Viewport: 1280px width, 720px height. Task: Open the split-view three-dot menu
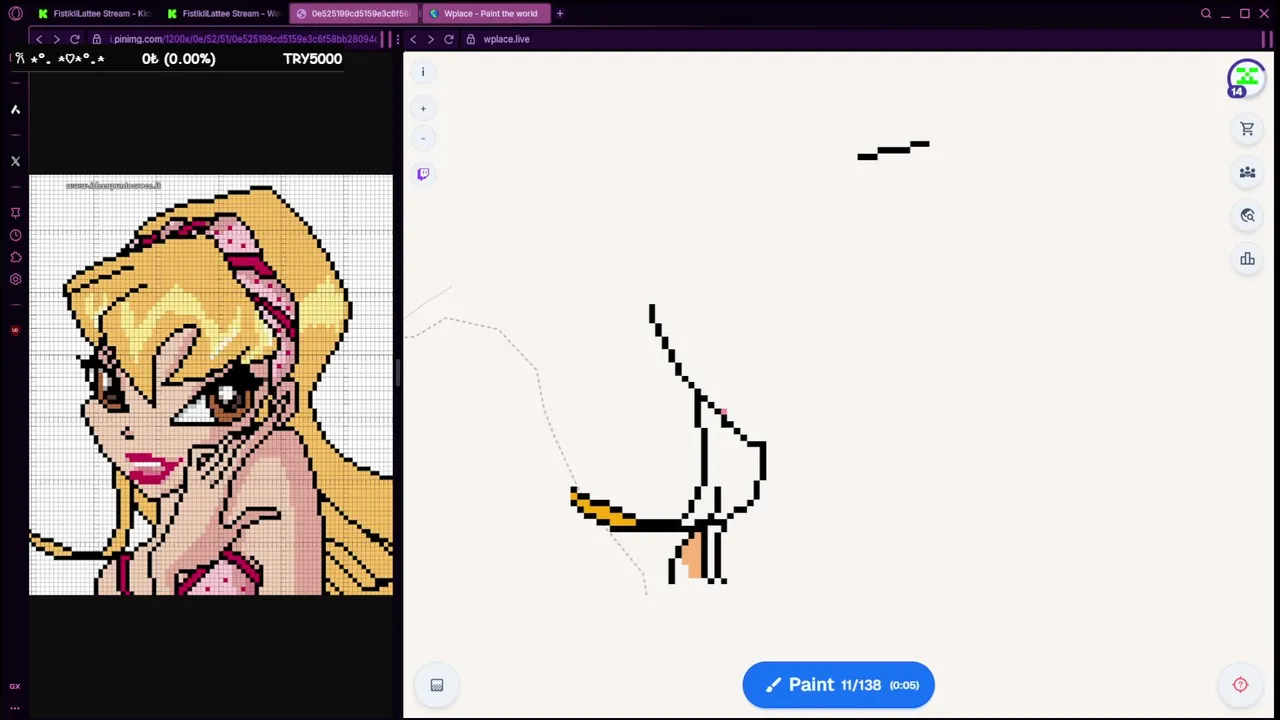tap(397, 39)
